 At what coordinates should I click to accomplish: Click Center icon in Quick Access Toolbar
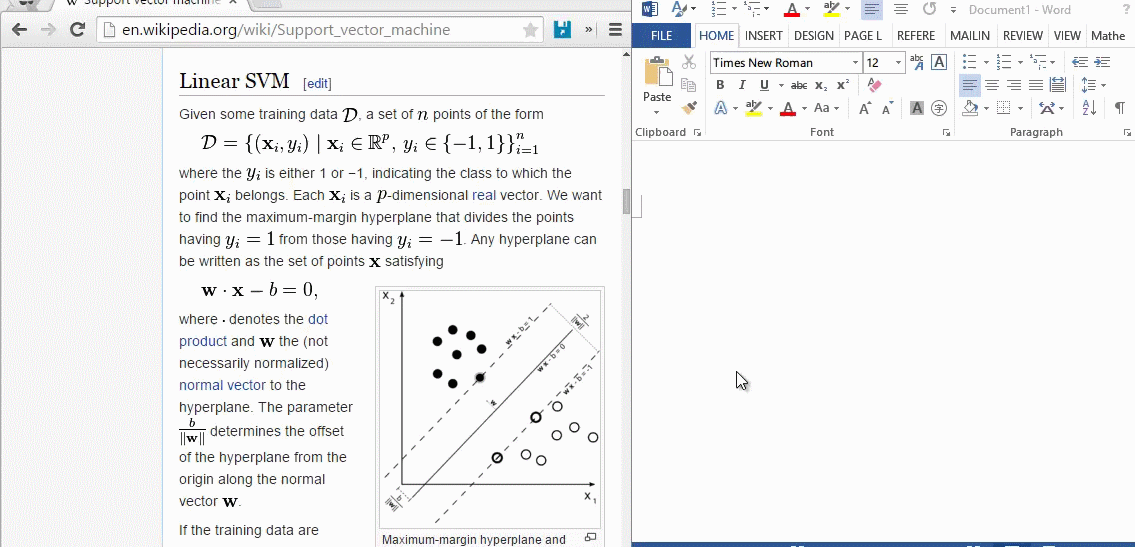(901, 9)
